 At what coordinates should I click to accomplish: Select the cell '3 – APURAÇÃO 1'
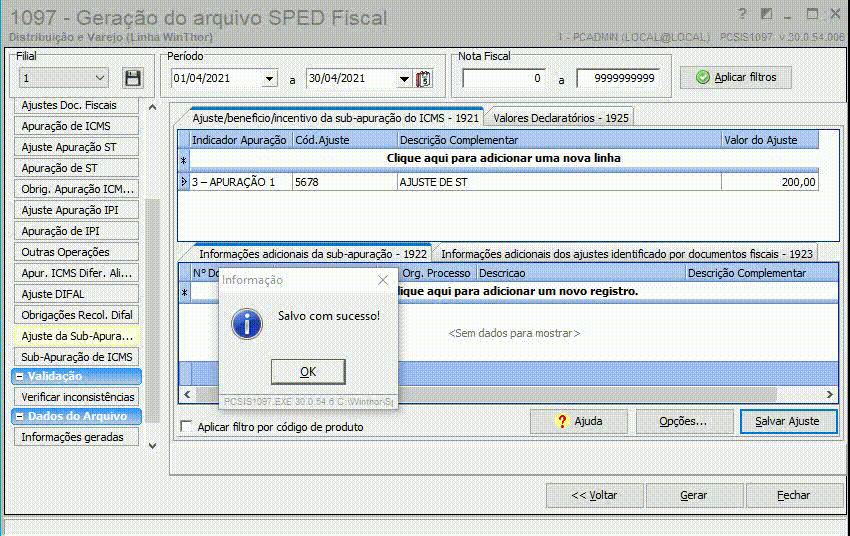click(x=241, y=182)
